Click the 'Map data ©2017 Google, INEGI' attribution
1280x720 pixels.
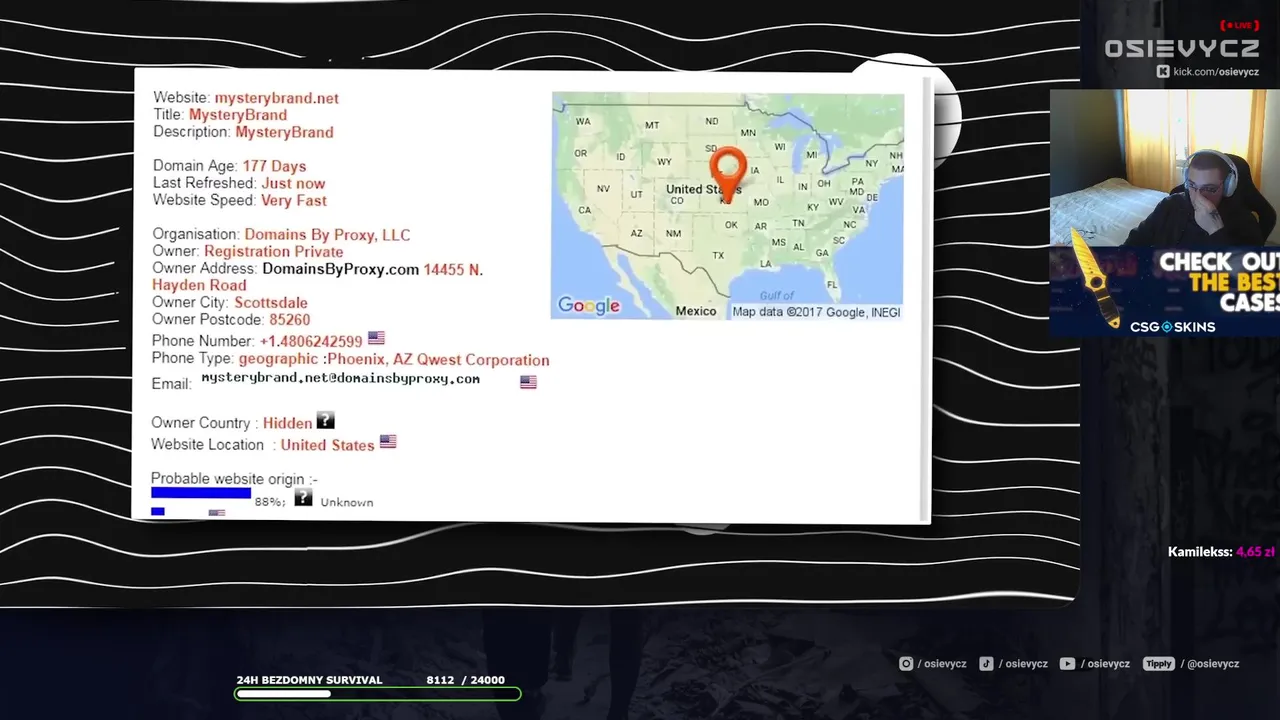click(816, 312)
